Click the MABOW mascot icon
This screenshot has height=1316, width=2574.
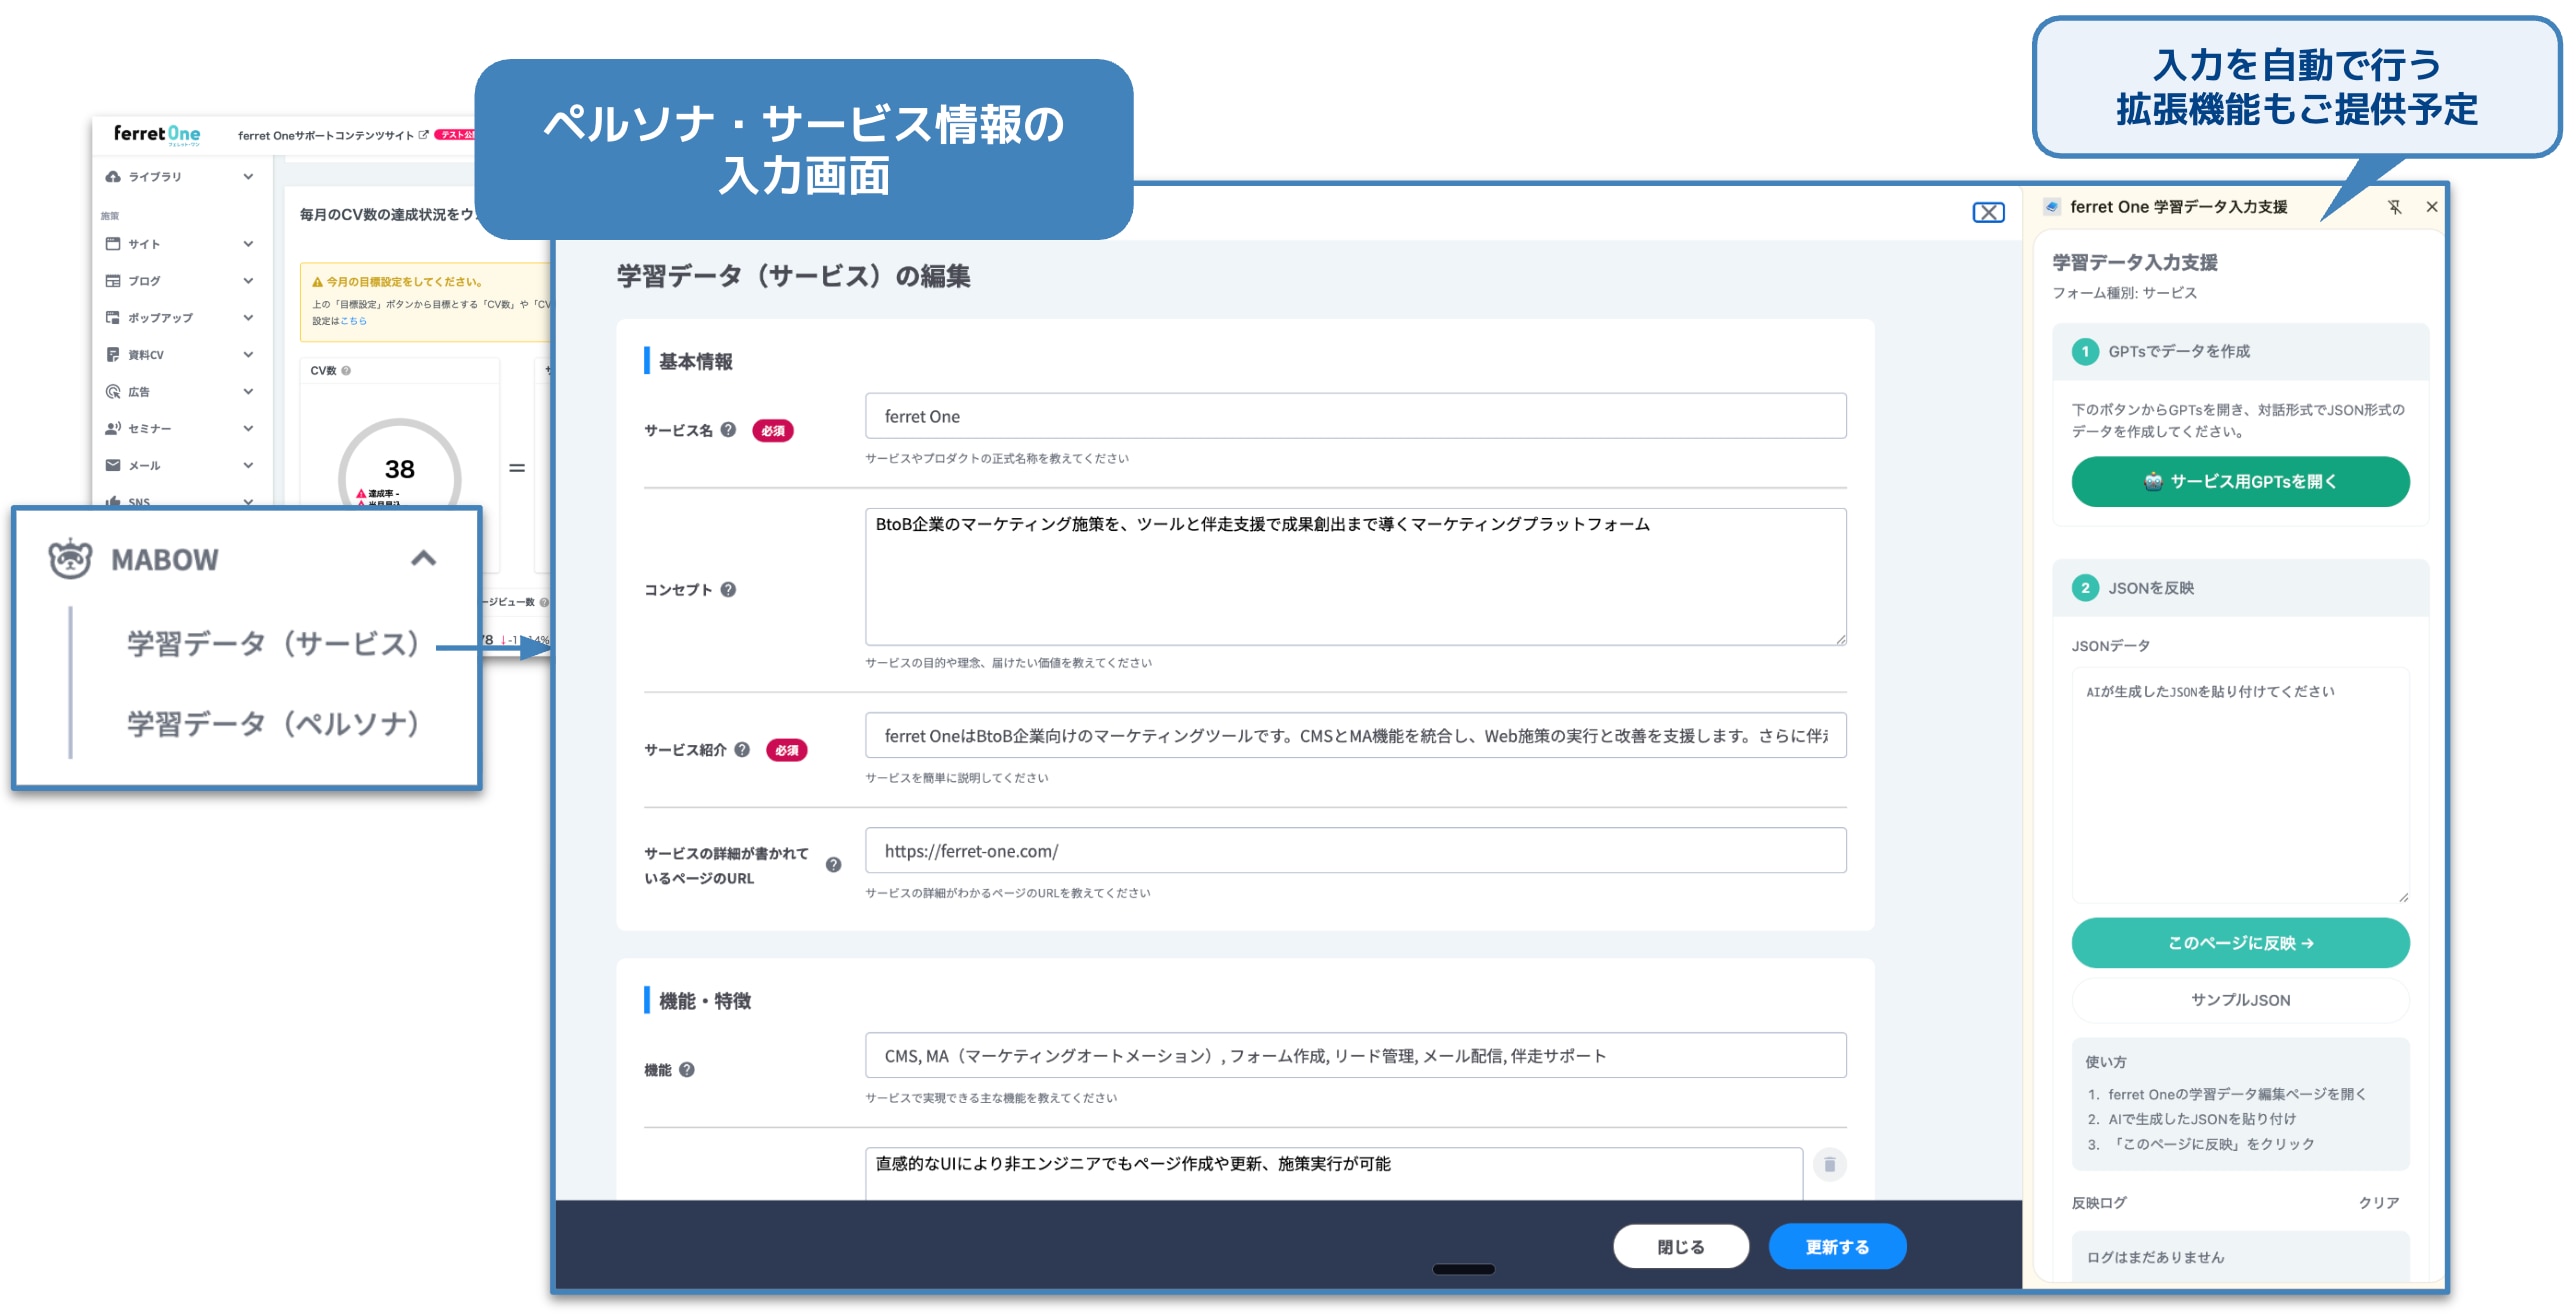coord(70,559)
